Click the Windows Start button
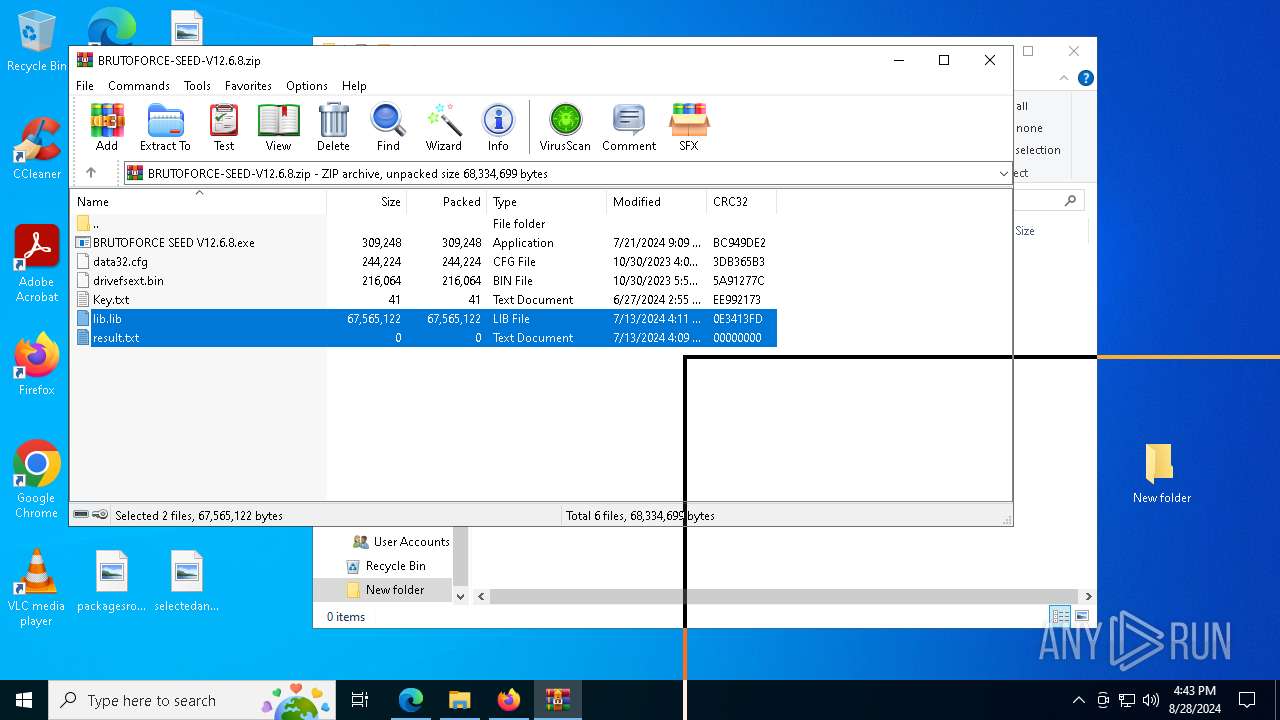Viewport: 1280px width, 720px height. click(24, 700)
